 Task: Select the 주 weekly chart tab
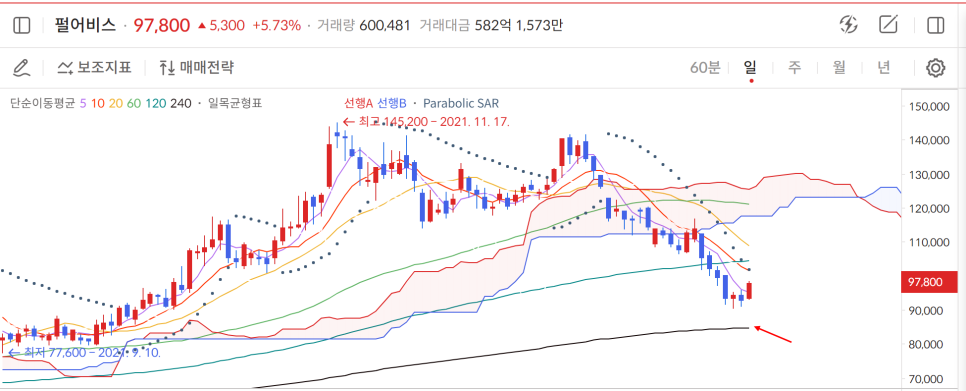(795, 67)
